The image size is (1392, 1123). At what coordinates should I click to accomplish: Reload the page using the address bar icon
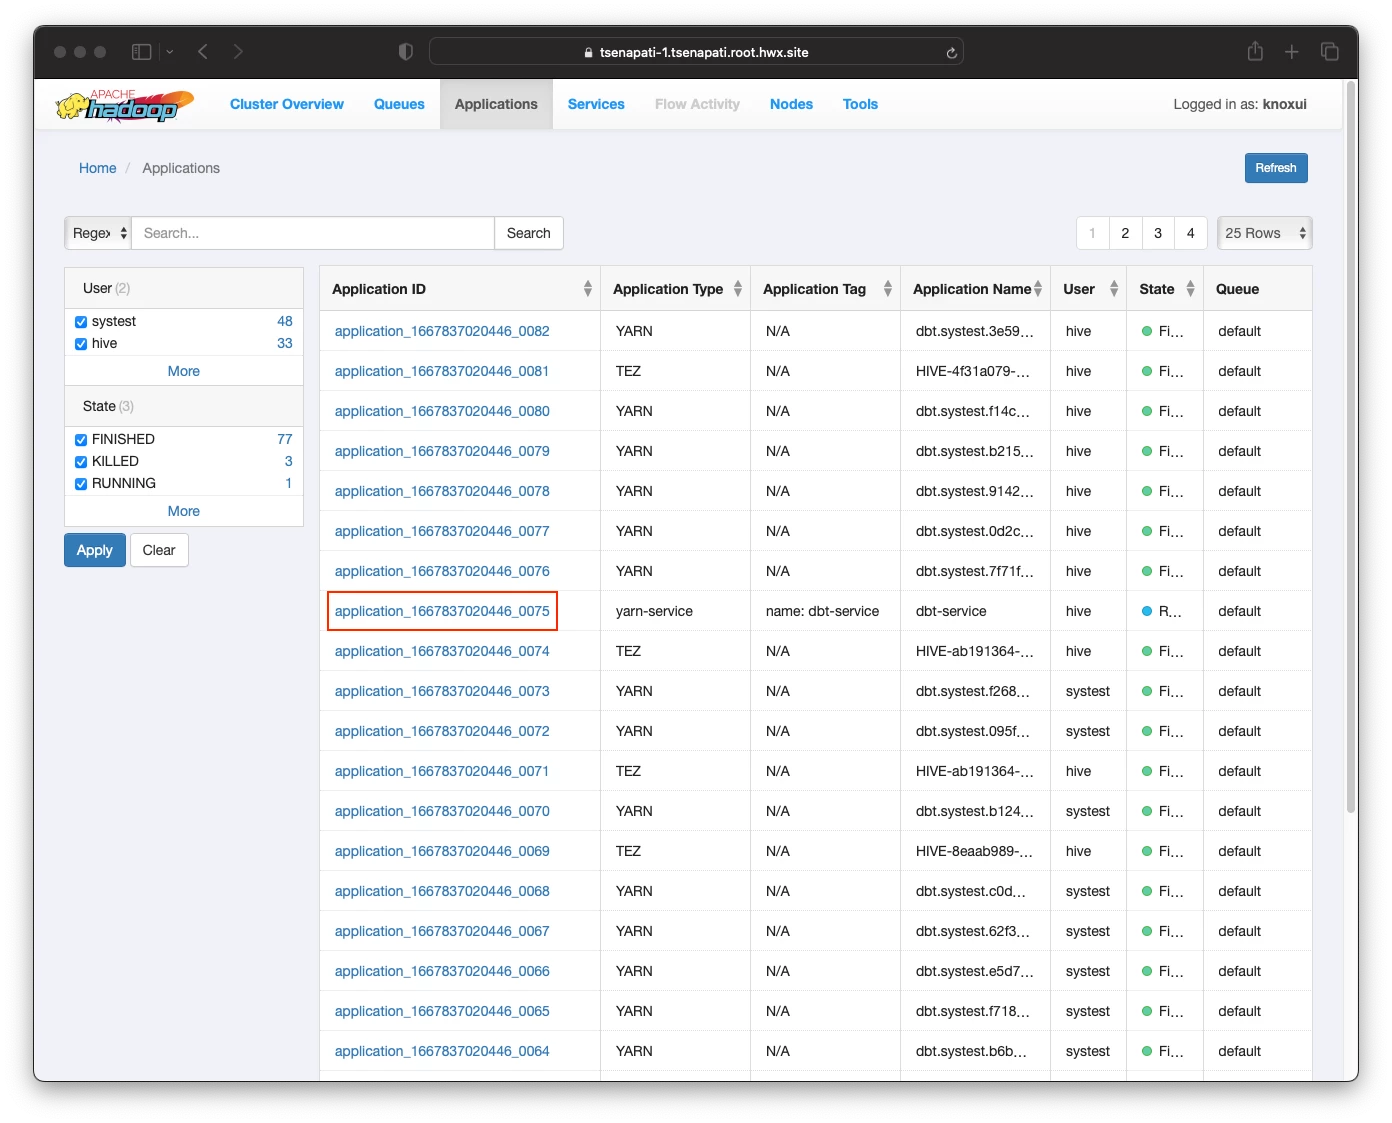(x=951, y=53)
